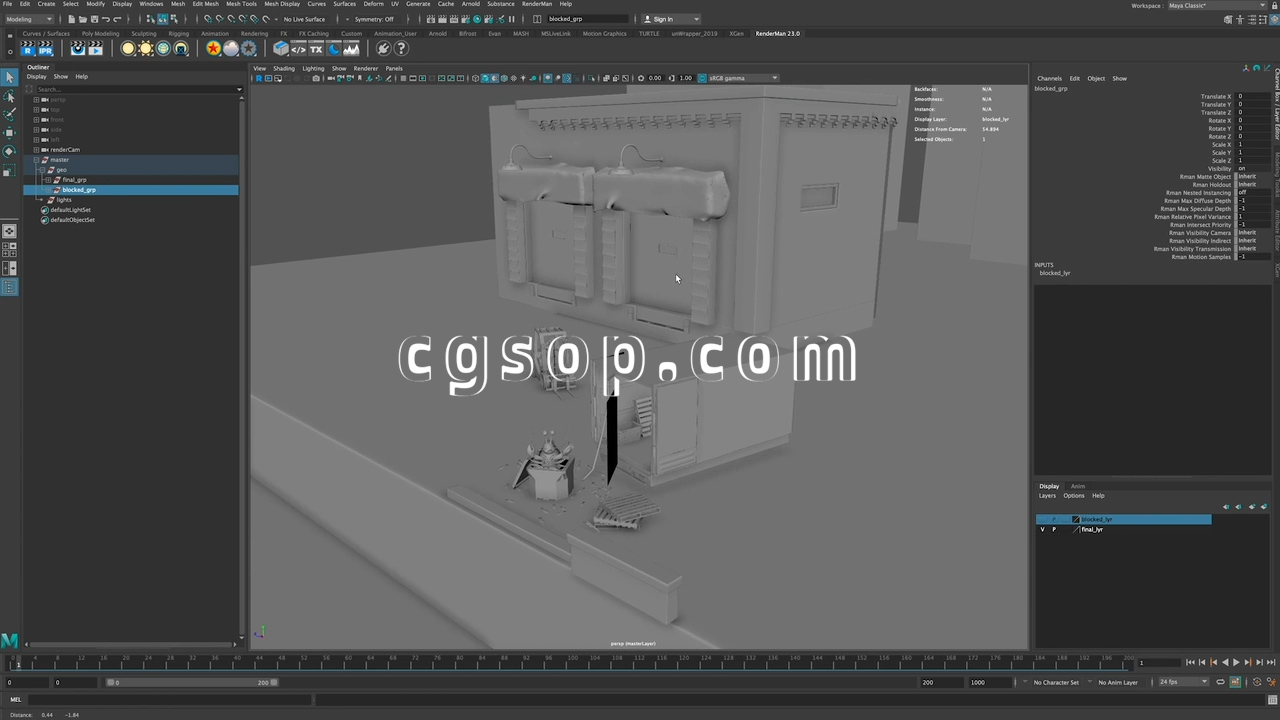Open the viewport Shading menu

click(284, 68)
